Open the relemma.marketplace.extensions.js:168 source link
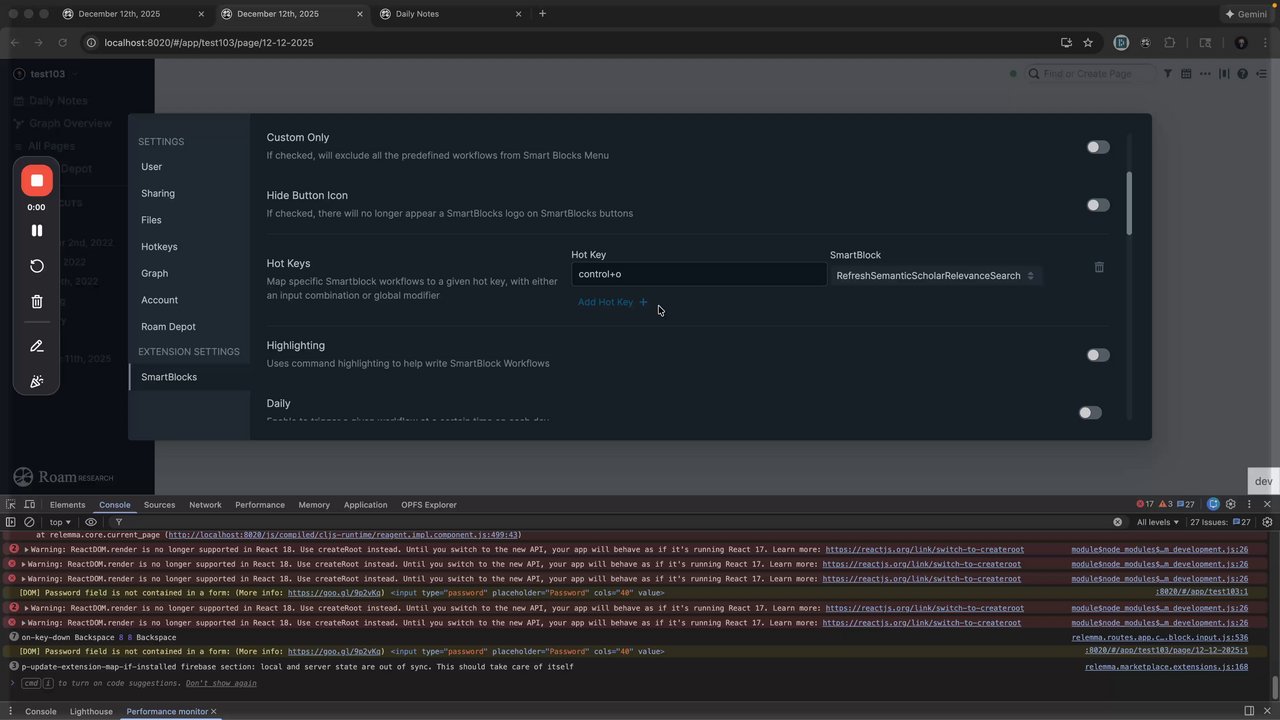Viewport: 1280px width, 720px height. pos(1167,667)
